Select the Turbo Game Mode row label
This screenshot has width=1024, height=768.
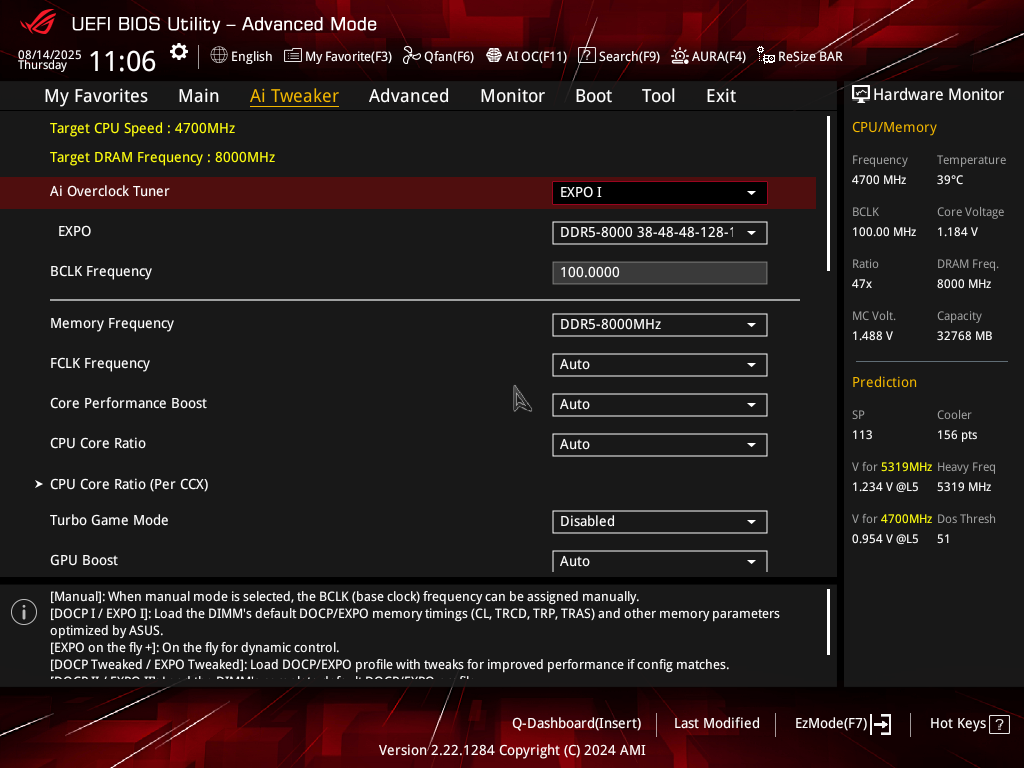click(109, 520)
